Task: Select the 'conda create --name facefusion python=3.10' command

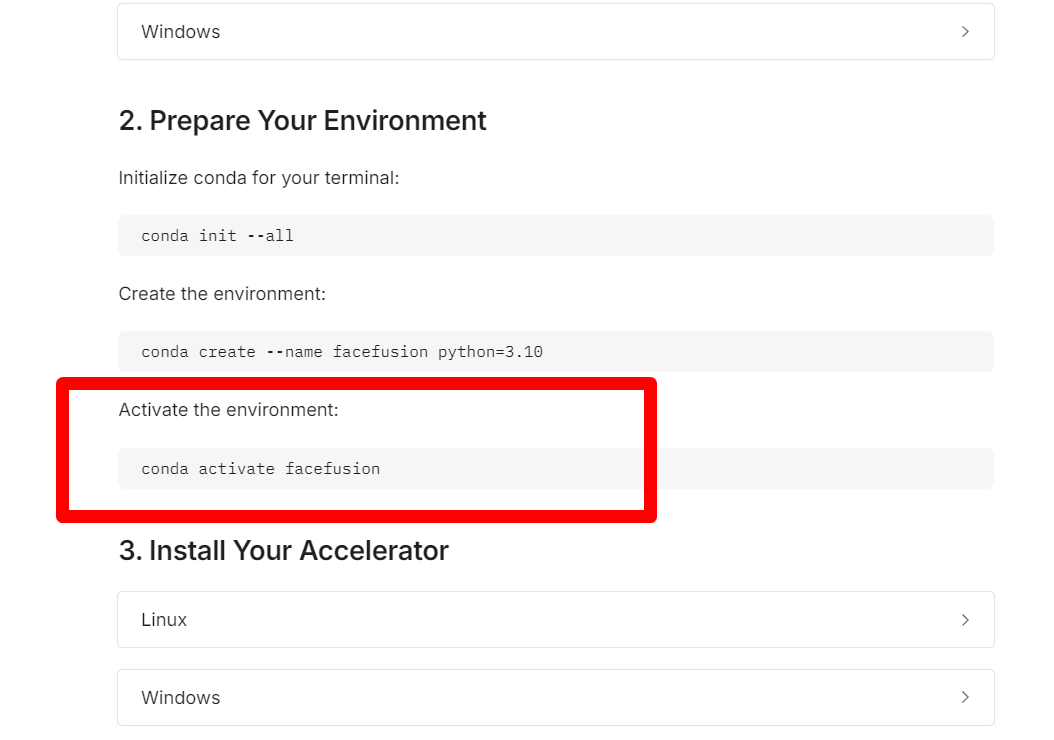Action: [x=341, y=352]
